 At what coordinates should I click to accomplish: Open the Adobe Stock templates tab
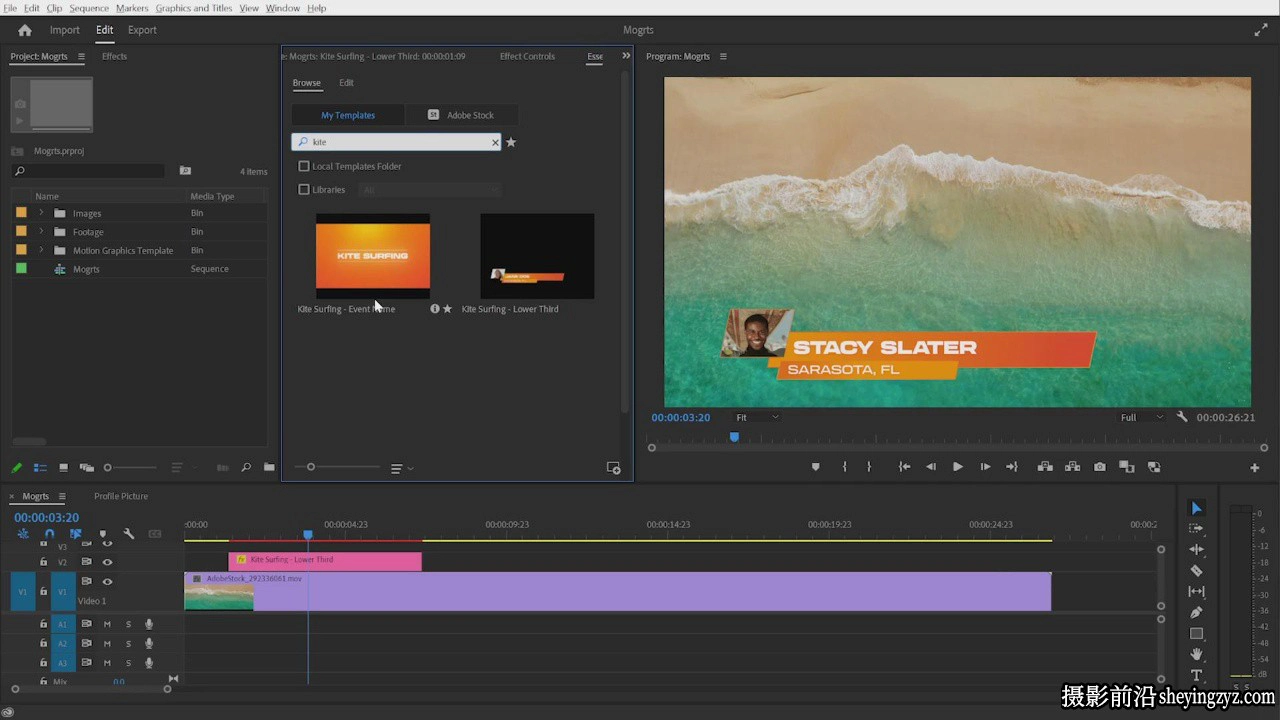(x=461, y=115)
